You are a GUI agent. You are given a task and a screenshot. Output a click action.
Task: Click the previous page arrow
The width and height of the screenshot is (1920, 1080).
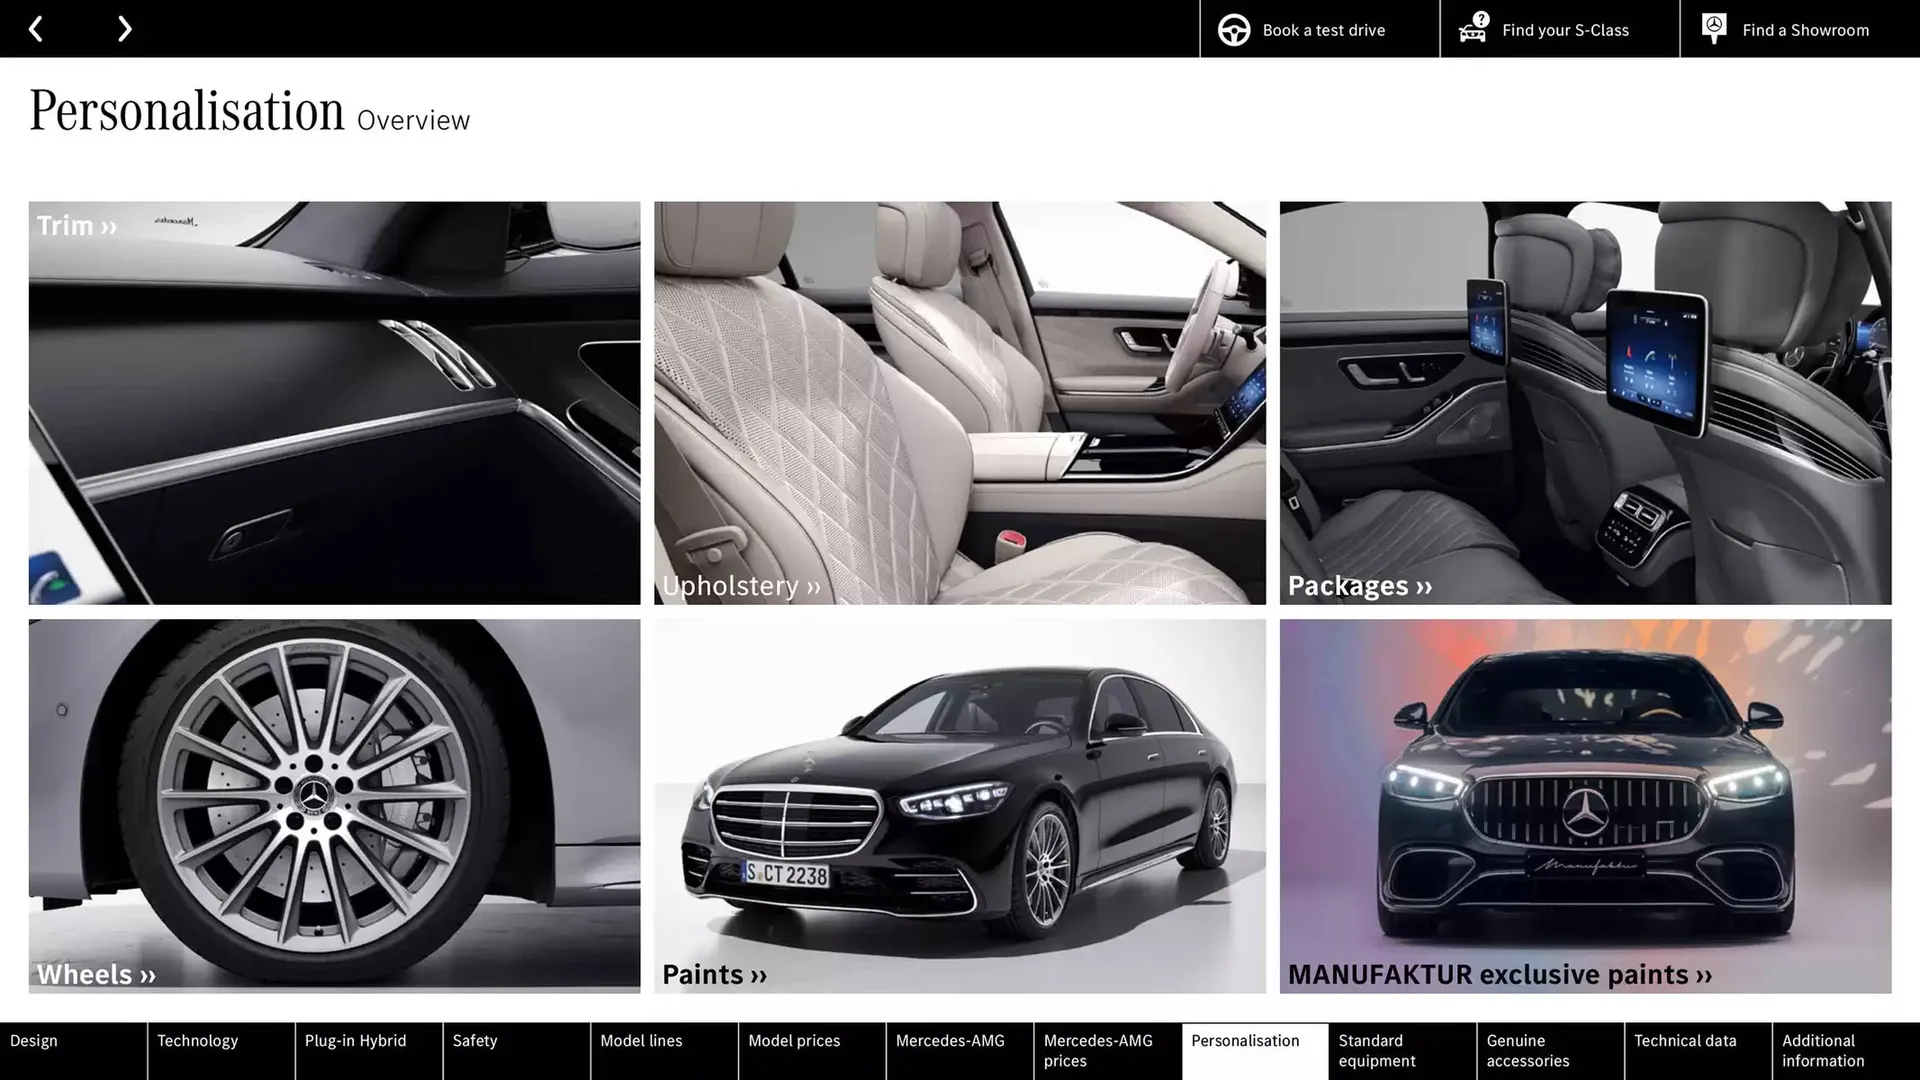pyautogui.click(x=36, y=28)
